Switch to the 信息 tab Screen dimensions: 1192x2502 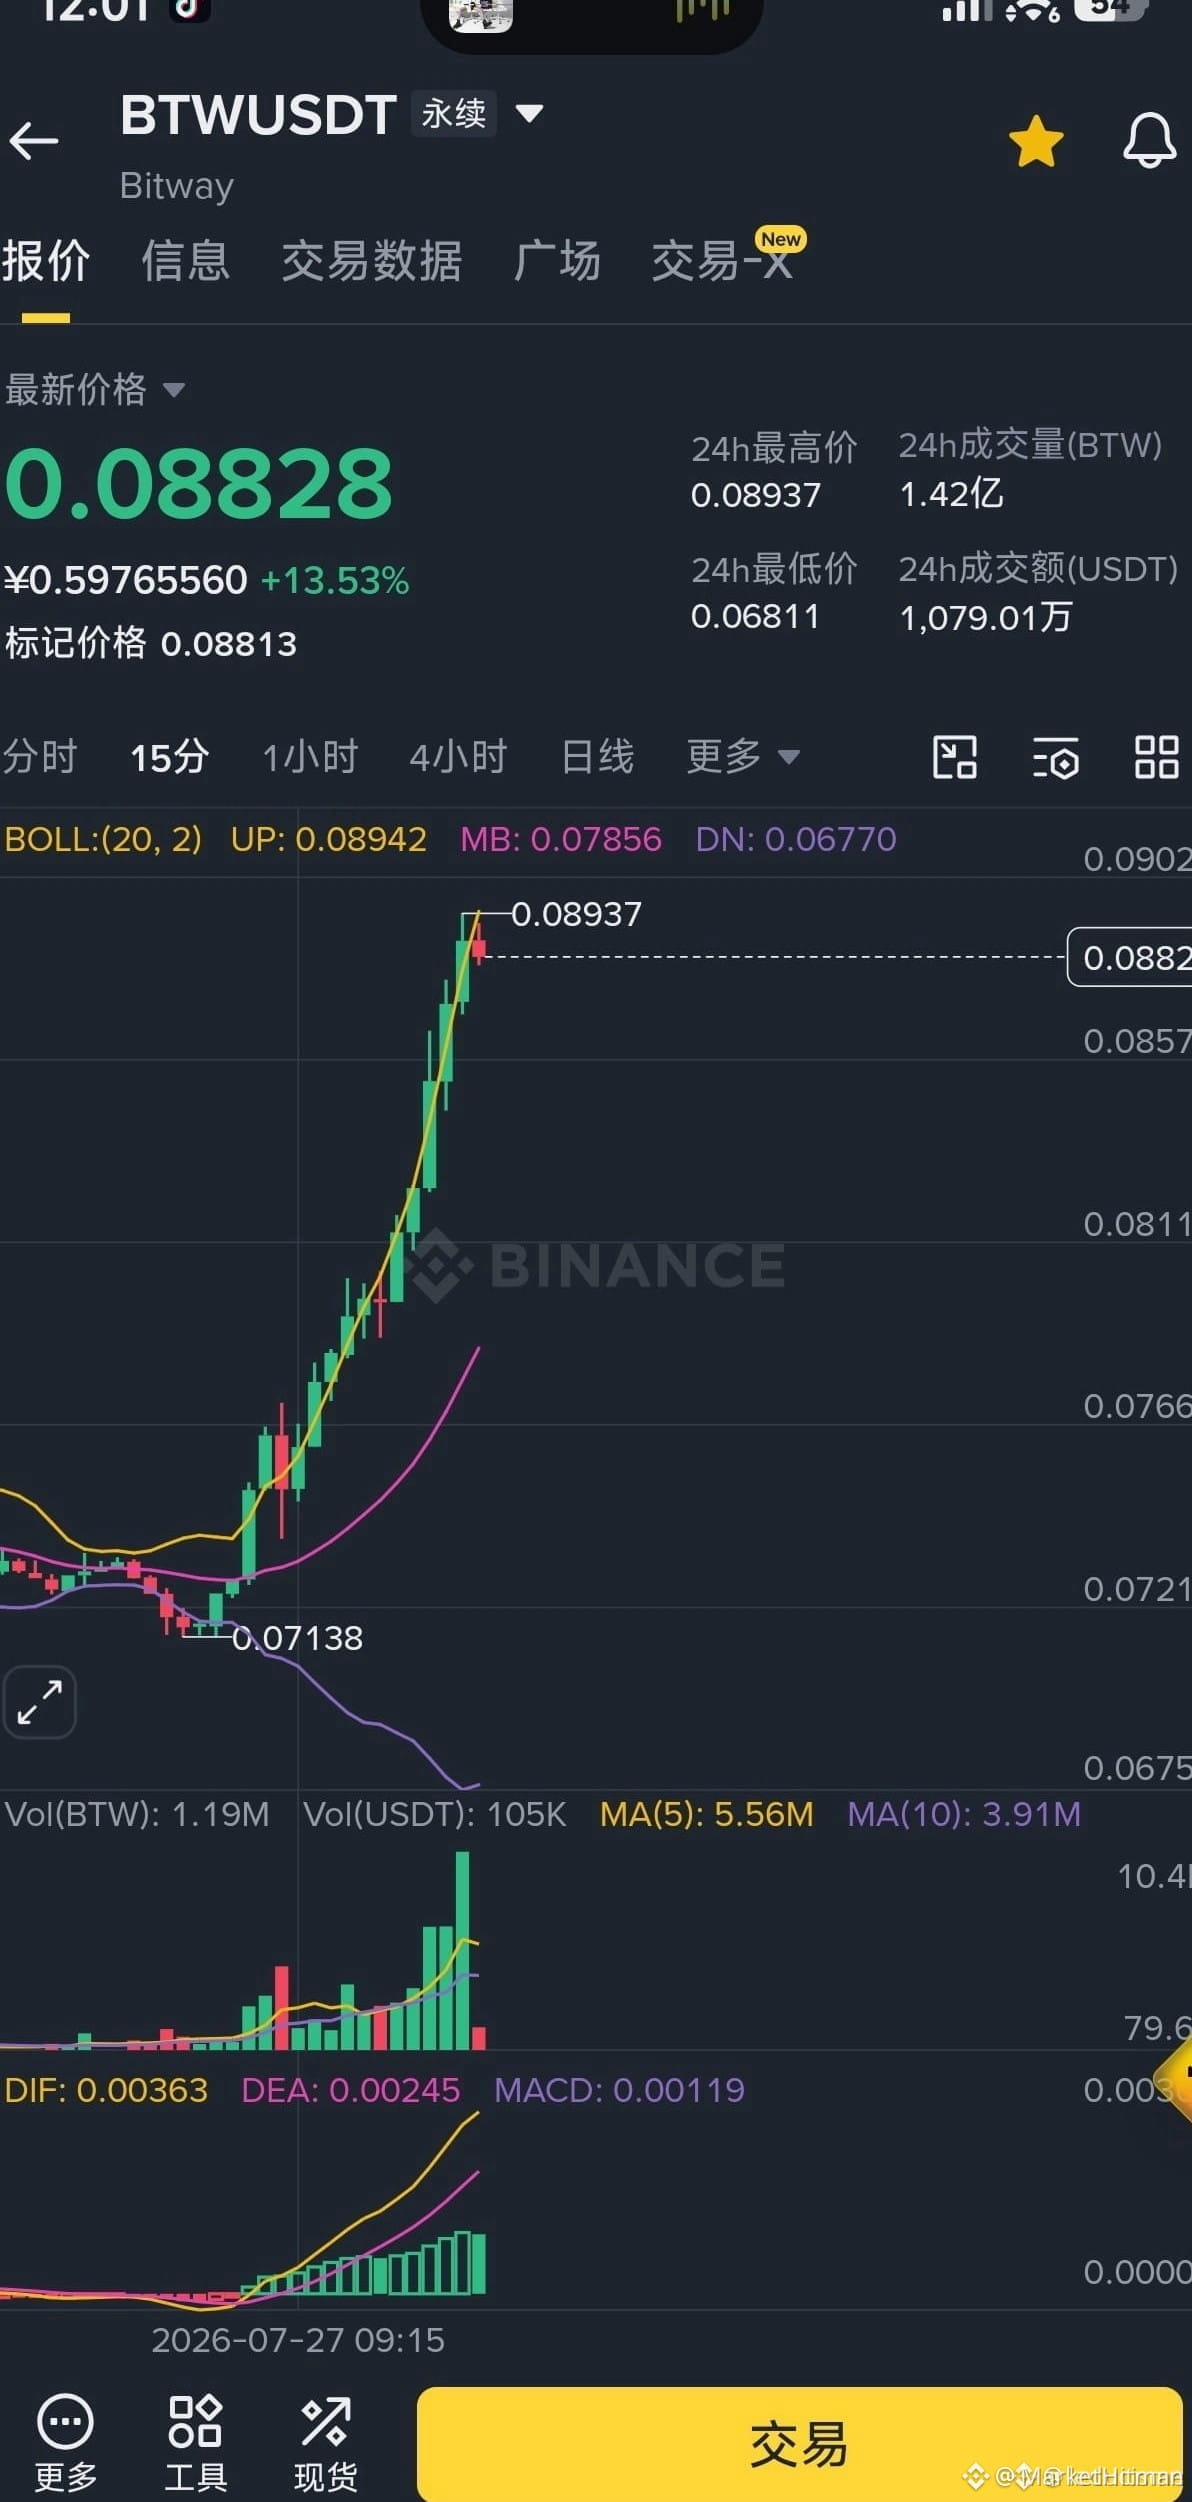[x=186, y=261]
